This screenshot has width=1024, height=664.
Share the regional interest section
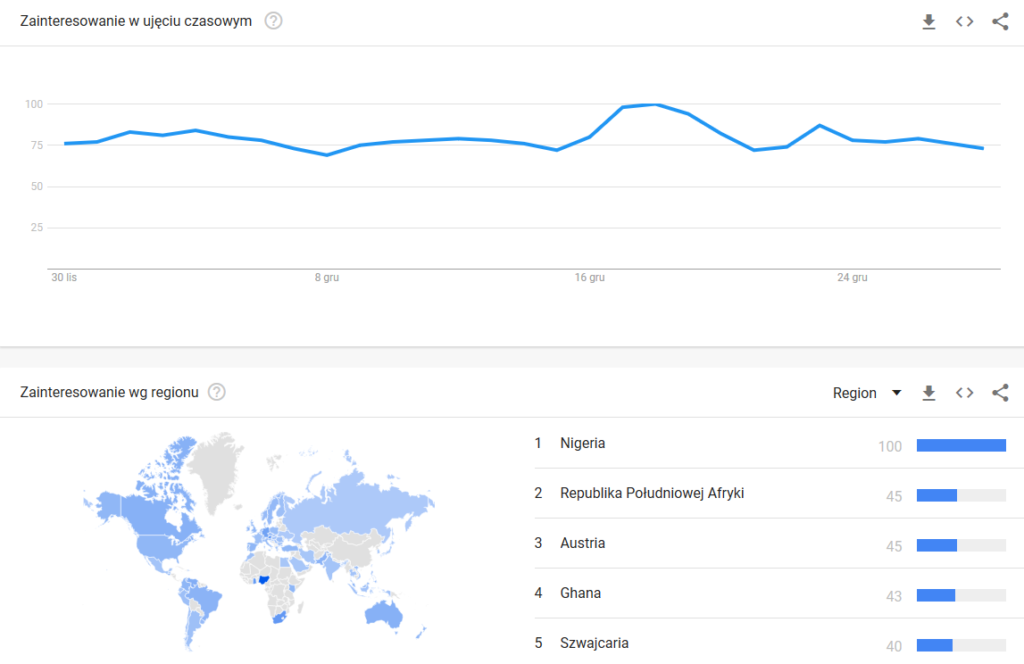pos(1000,393)
